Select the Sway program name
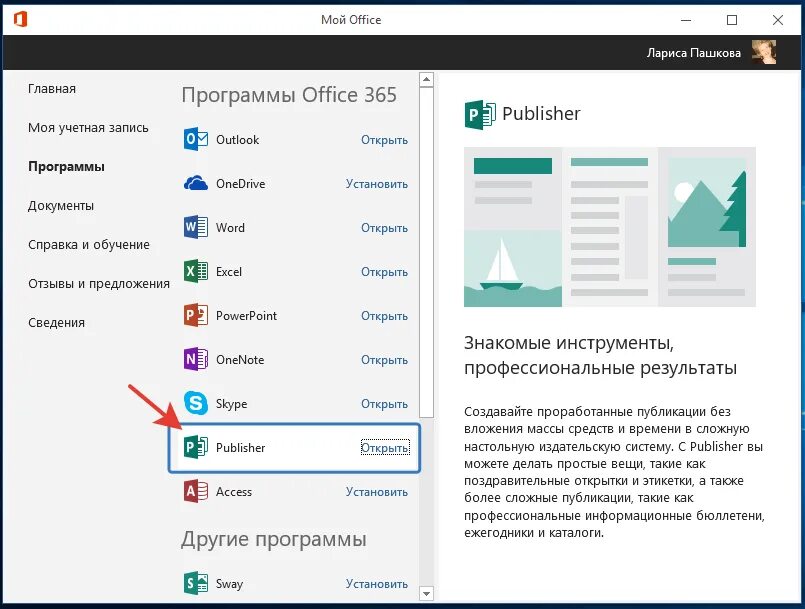Image resolution: width=805 pixels, height=609 pixels. click(x=229, y=584)
